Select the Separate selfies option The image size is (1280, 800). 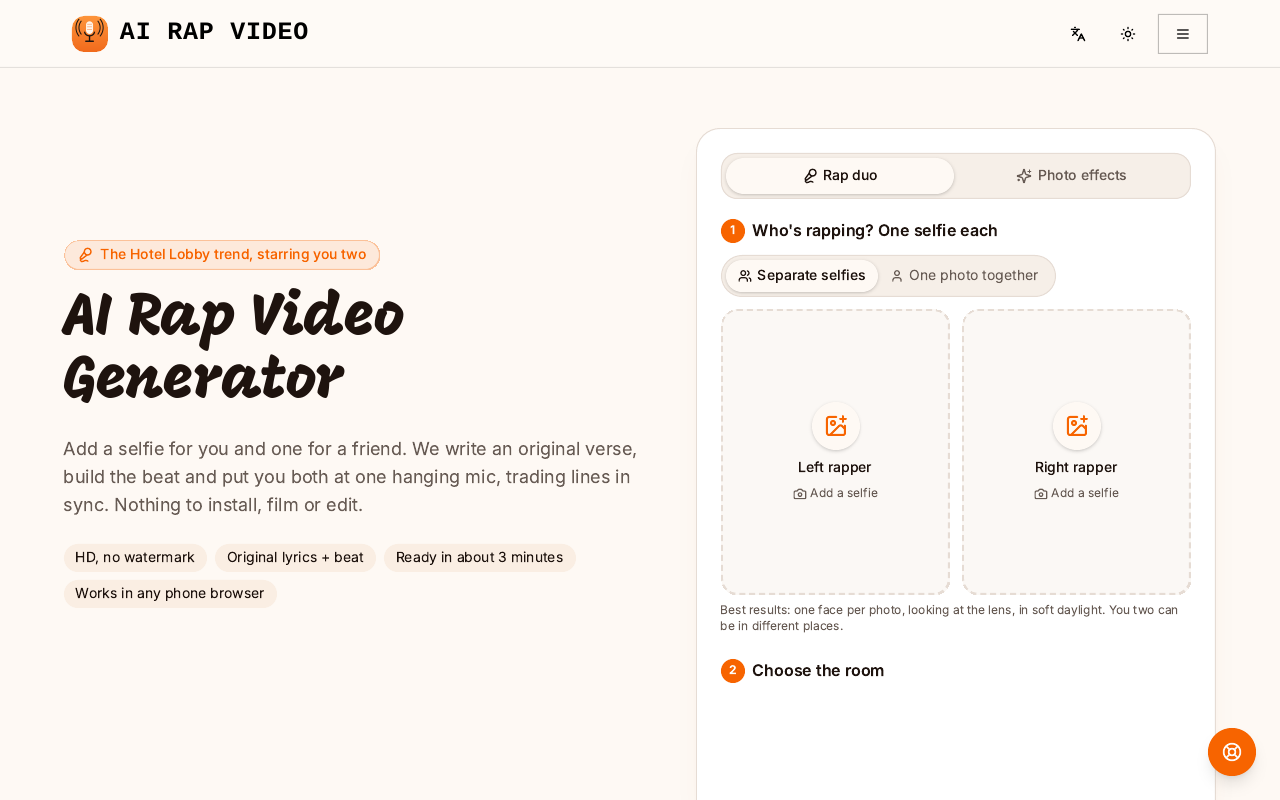pyautogui.click(x=802, y=276)
